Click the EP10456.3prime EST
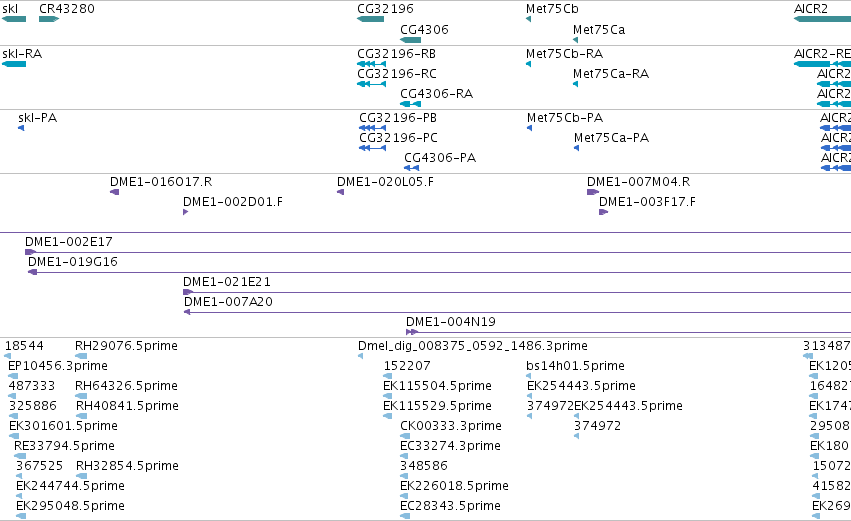 pos(13,376)
